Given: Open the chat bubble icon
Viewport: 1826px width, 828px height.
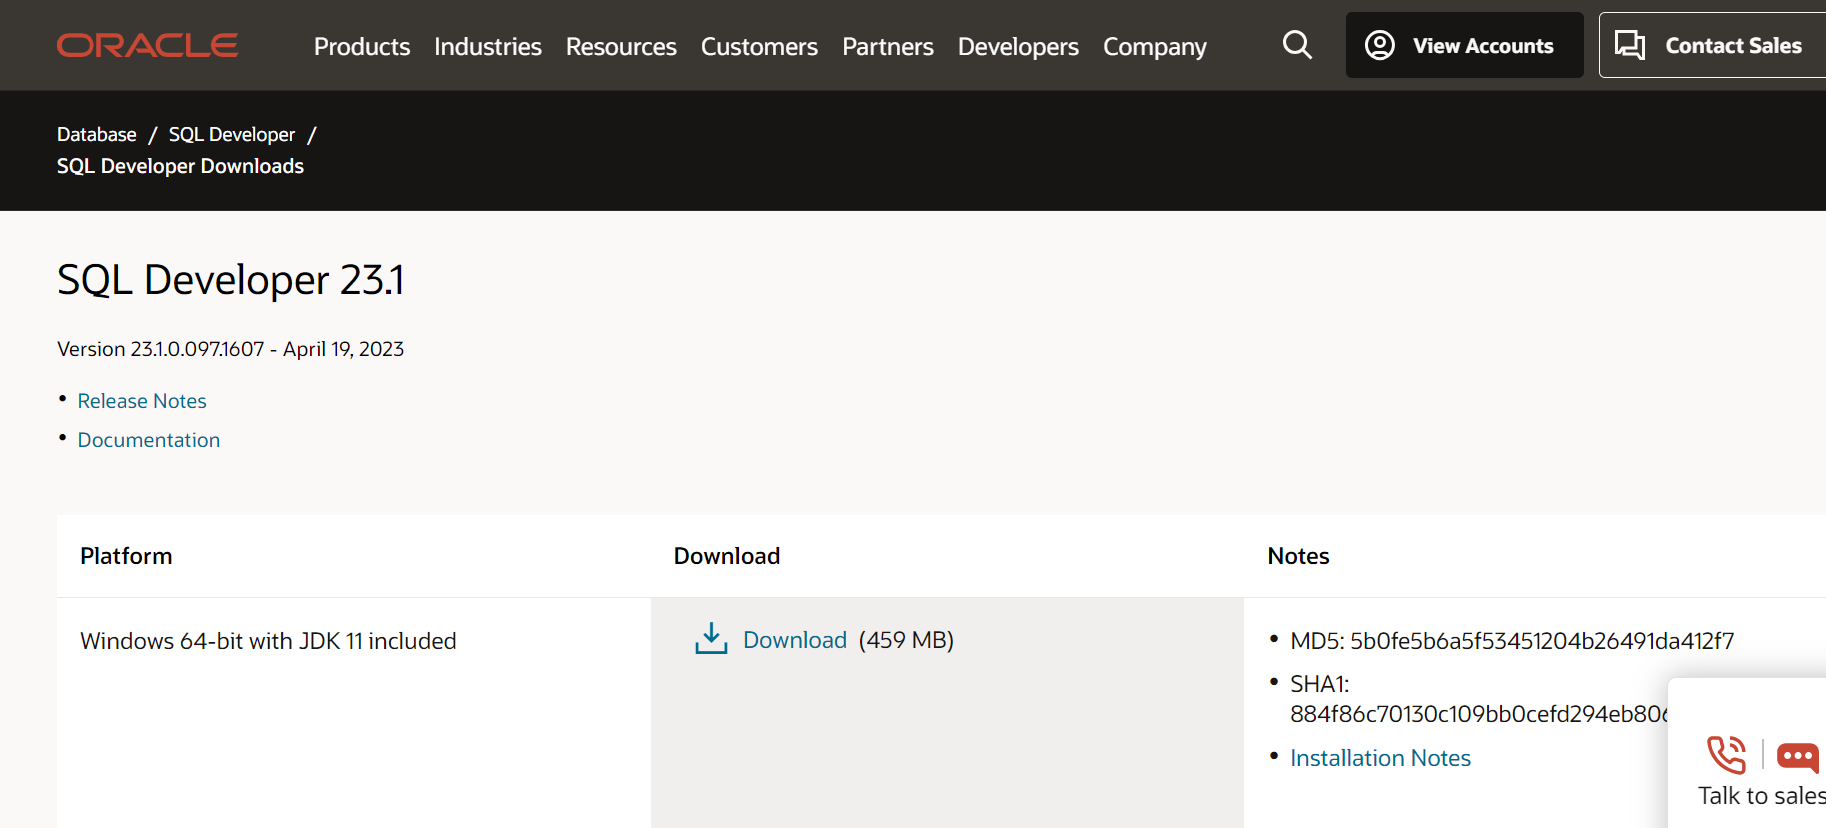Looking at the screenshot, I should (x=1798, y=756).
